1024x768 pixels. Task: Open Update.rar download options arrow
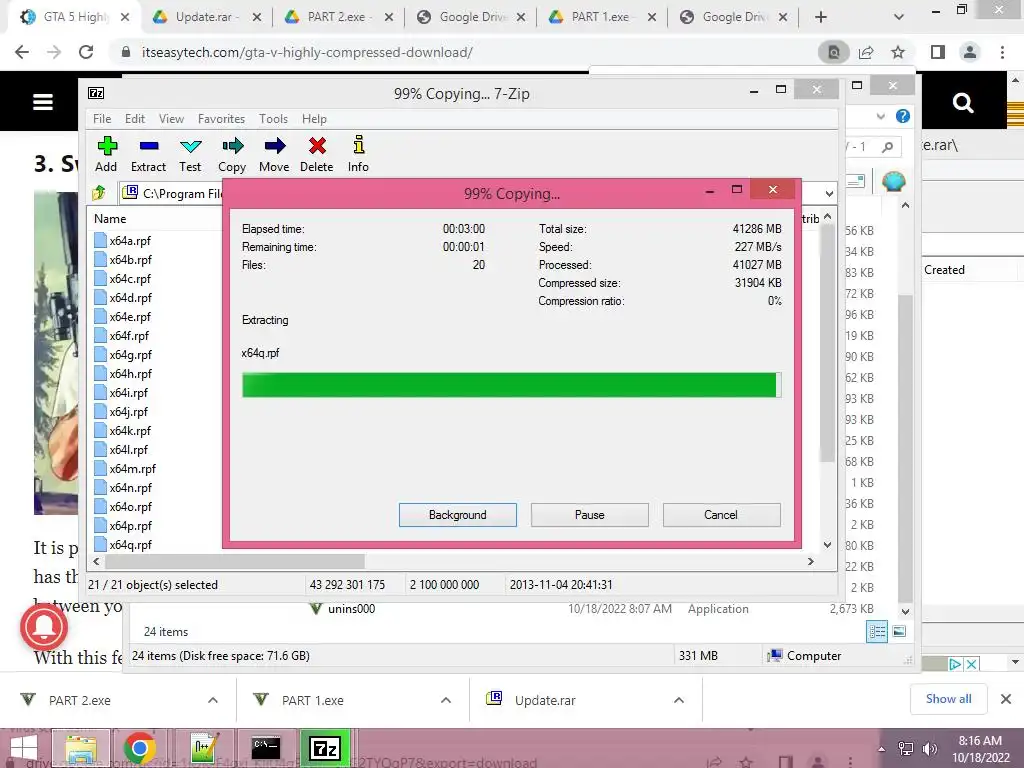pos(679,700)
